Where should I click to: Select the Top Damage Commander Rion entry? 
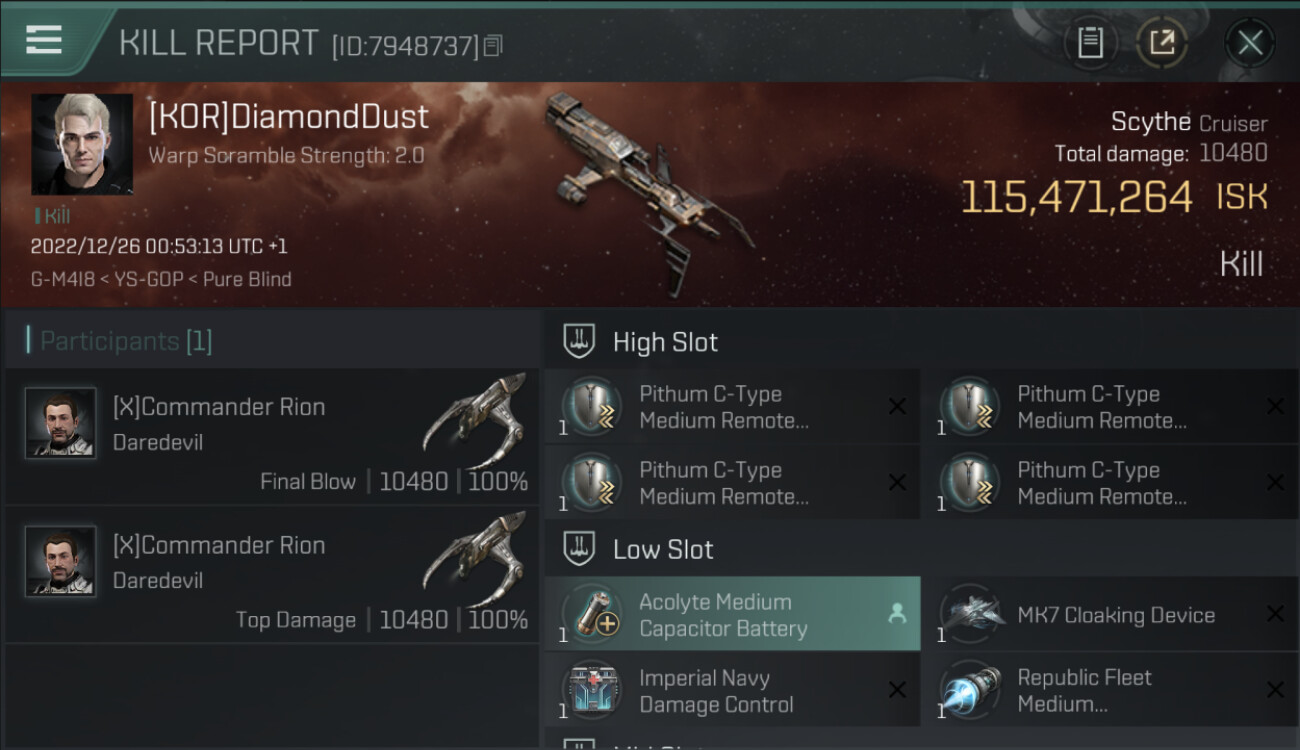click(272, 575)
